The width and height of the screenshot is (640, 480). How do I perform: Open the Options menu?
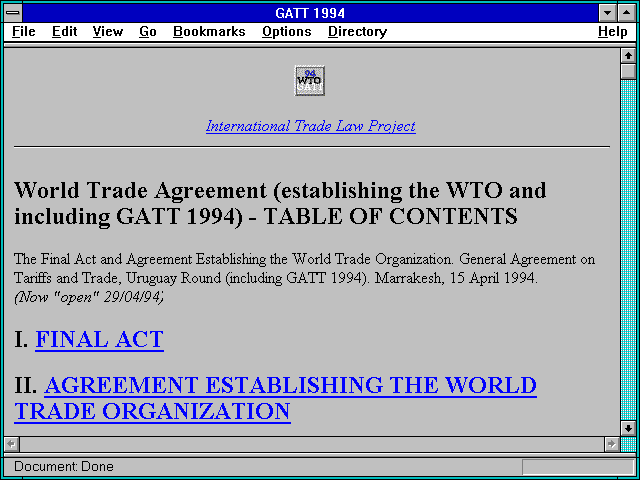coord(287,32)
